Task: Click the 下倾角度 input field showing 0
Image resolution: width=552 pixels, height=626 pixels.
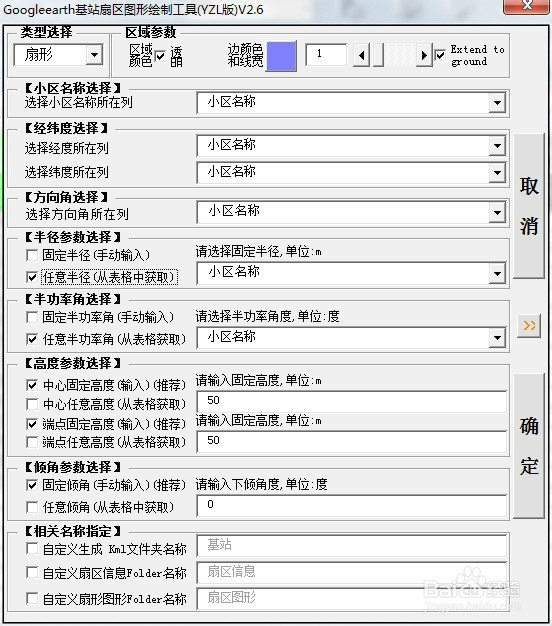Action: click(352, 505)
